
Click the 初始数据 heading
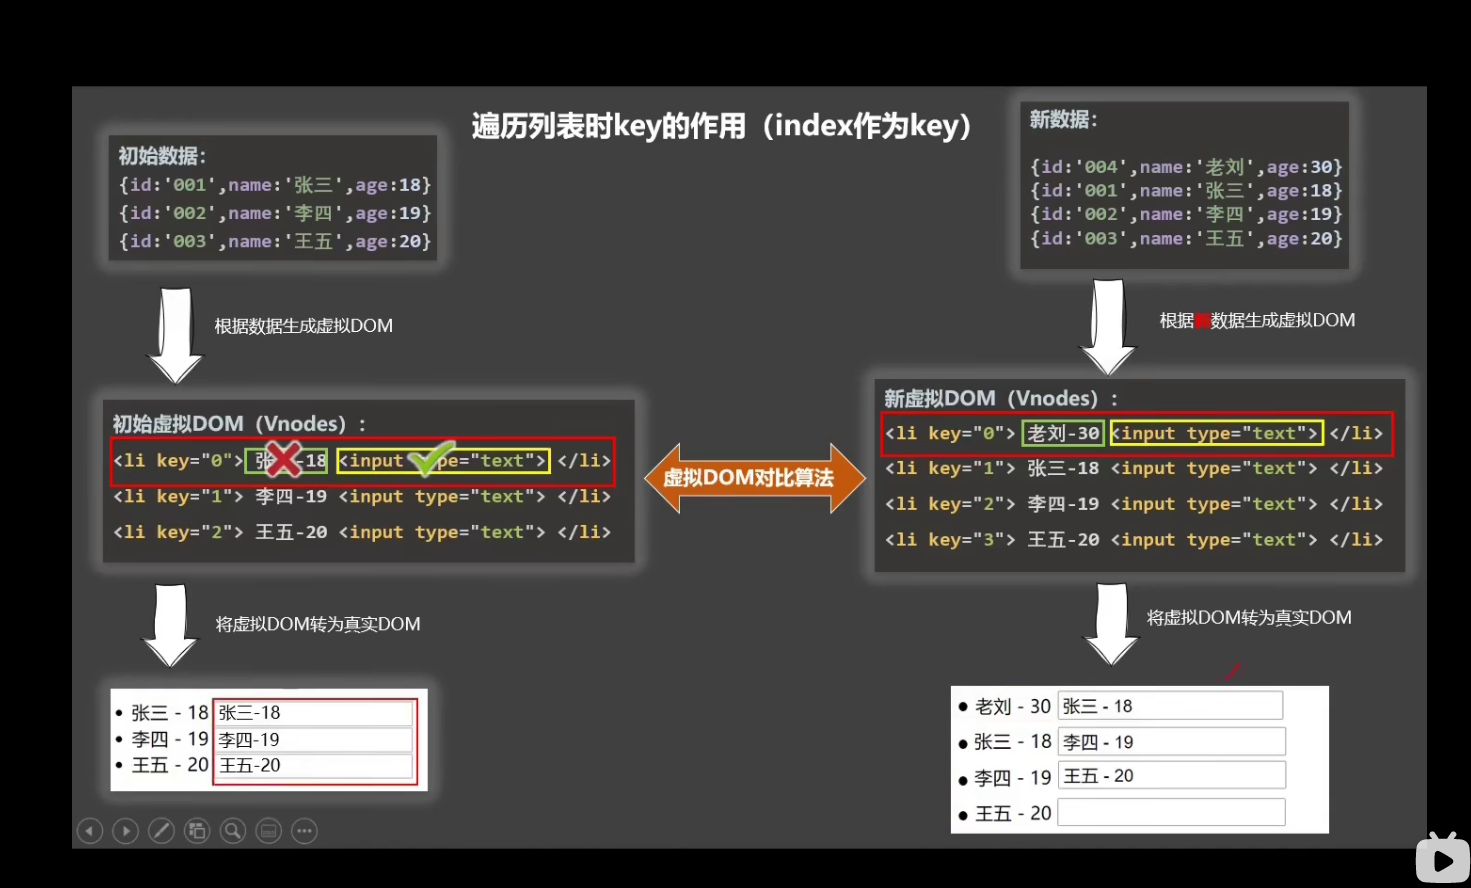162,156
